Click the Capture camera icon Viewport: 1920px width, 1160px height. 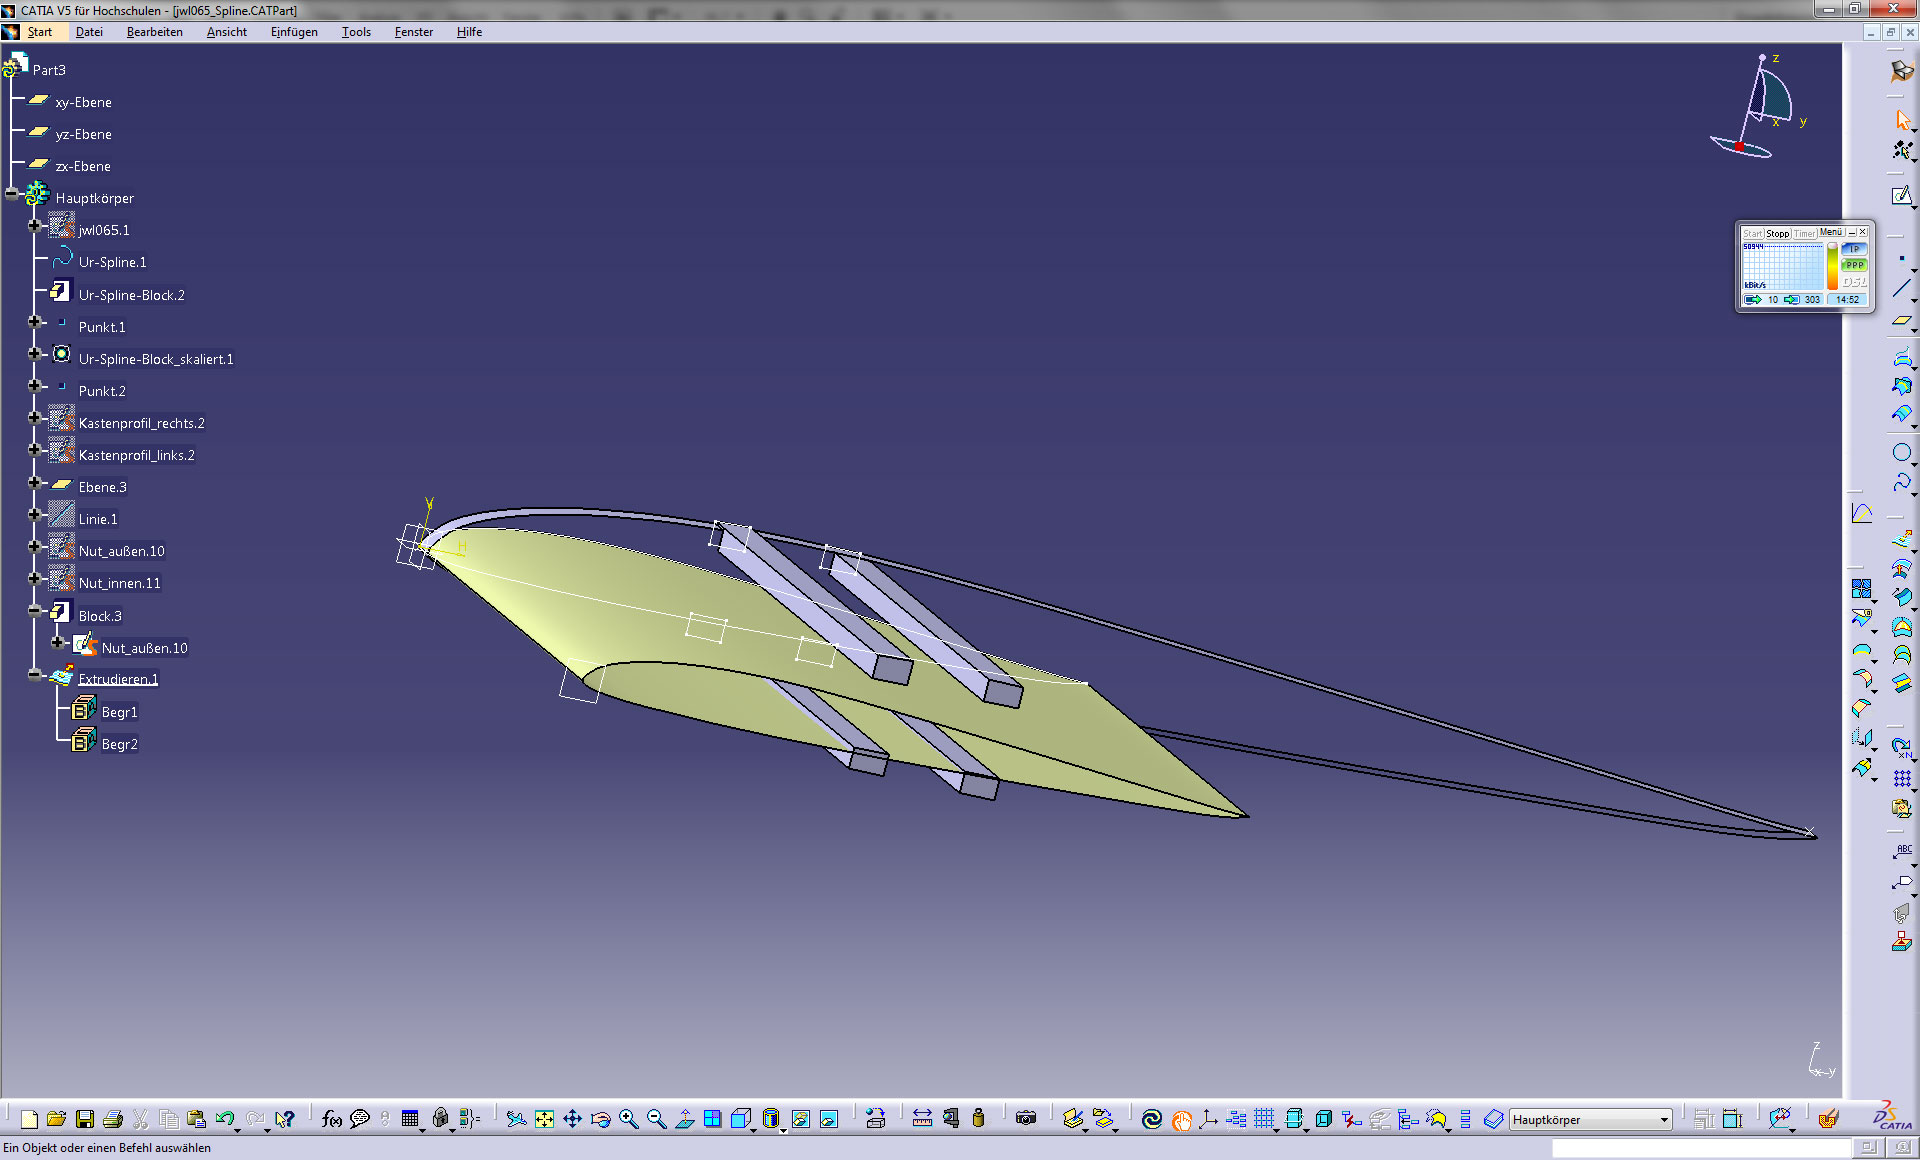tap(1026, 1119)
